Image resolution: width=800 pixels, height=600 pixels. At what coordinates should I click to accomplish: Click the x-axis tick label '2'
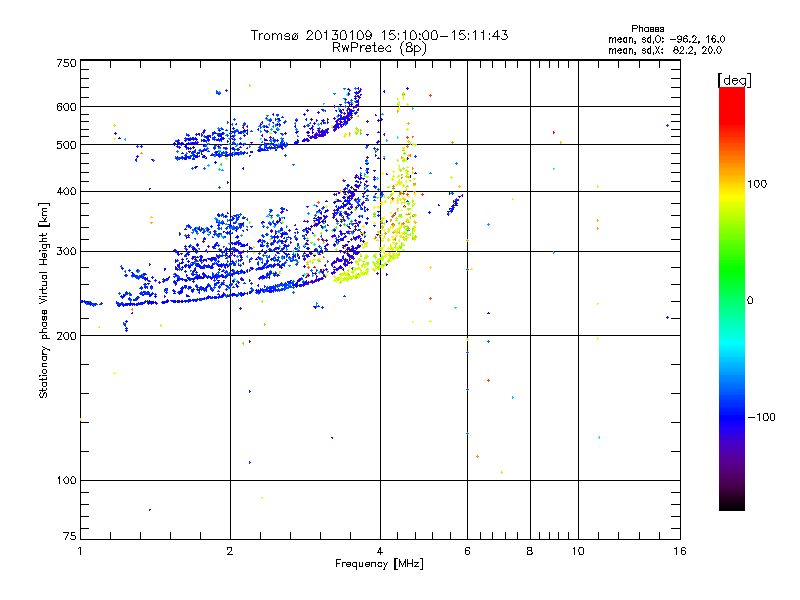(230, 551)
